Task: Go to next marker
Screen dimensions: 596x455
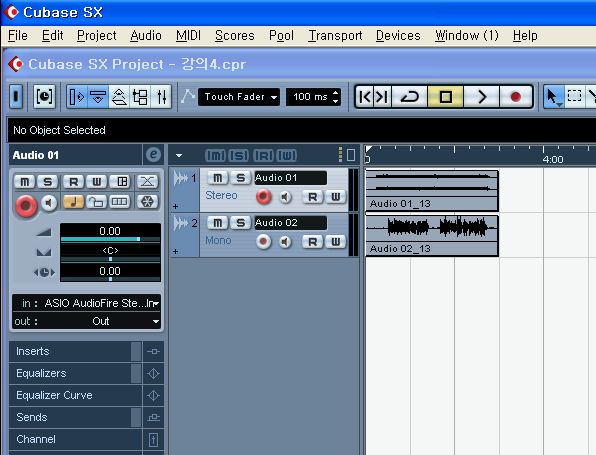Action: [382, 97]
